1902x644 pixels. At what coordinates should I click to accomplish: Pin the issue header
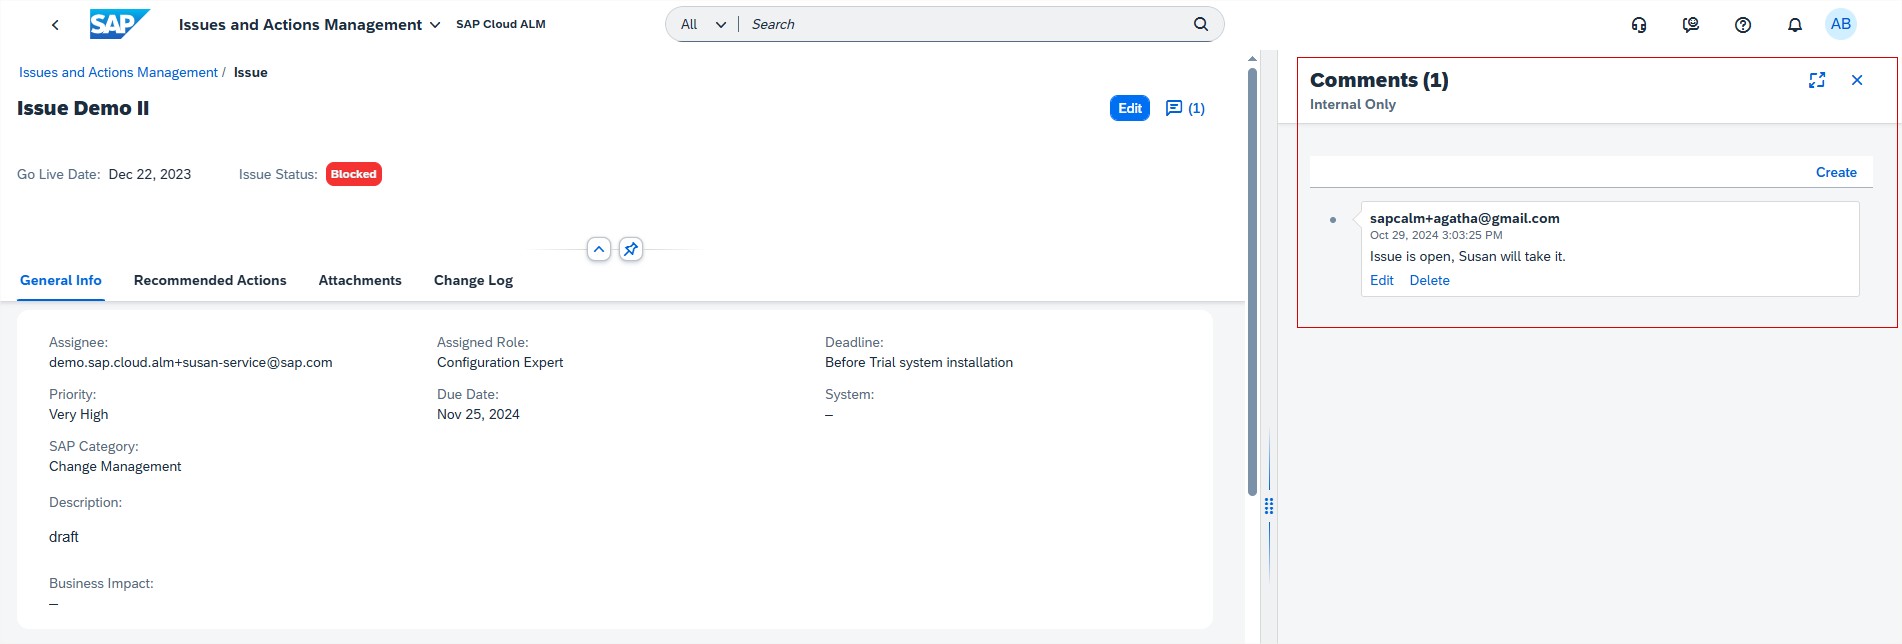(631, 249)
